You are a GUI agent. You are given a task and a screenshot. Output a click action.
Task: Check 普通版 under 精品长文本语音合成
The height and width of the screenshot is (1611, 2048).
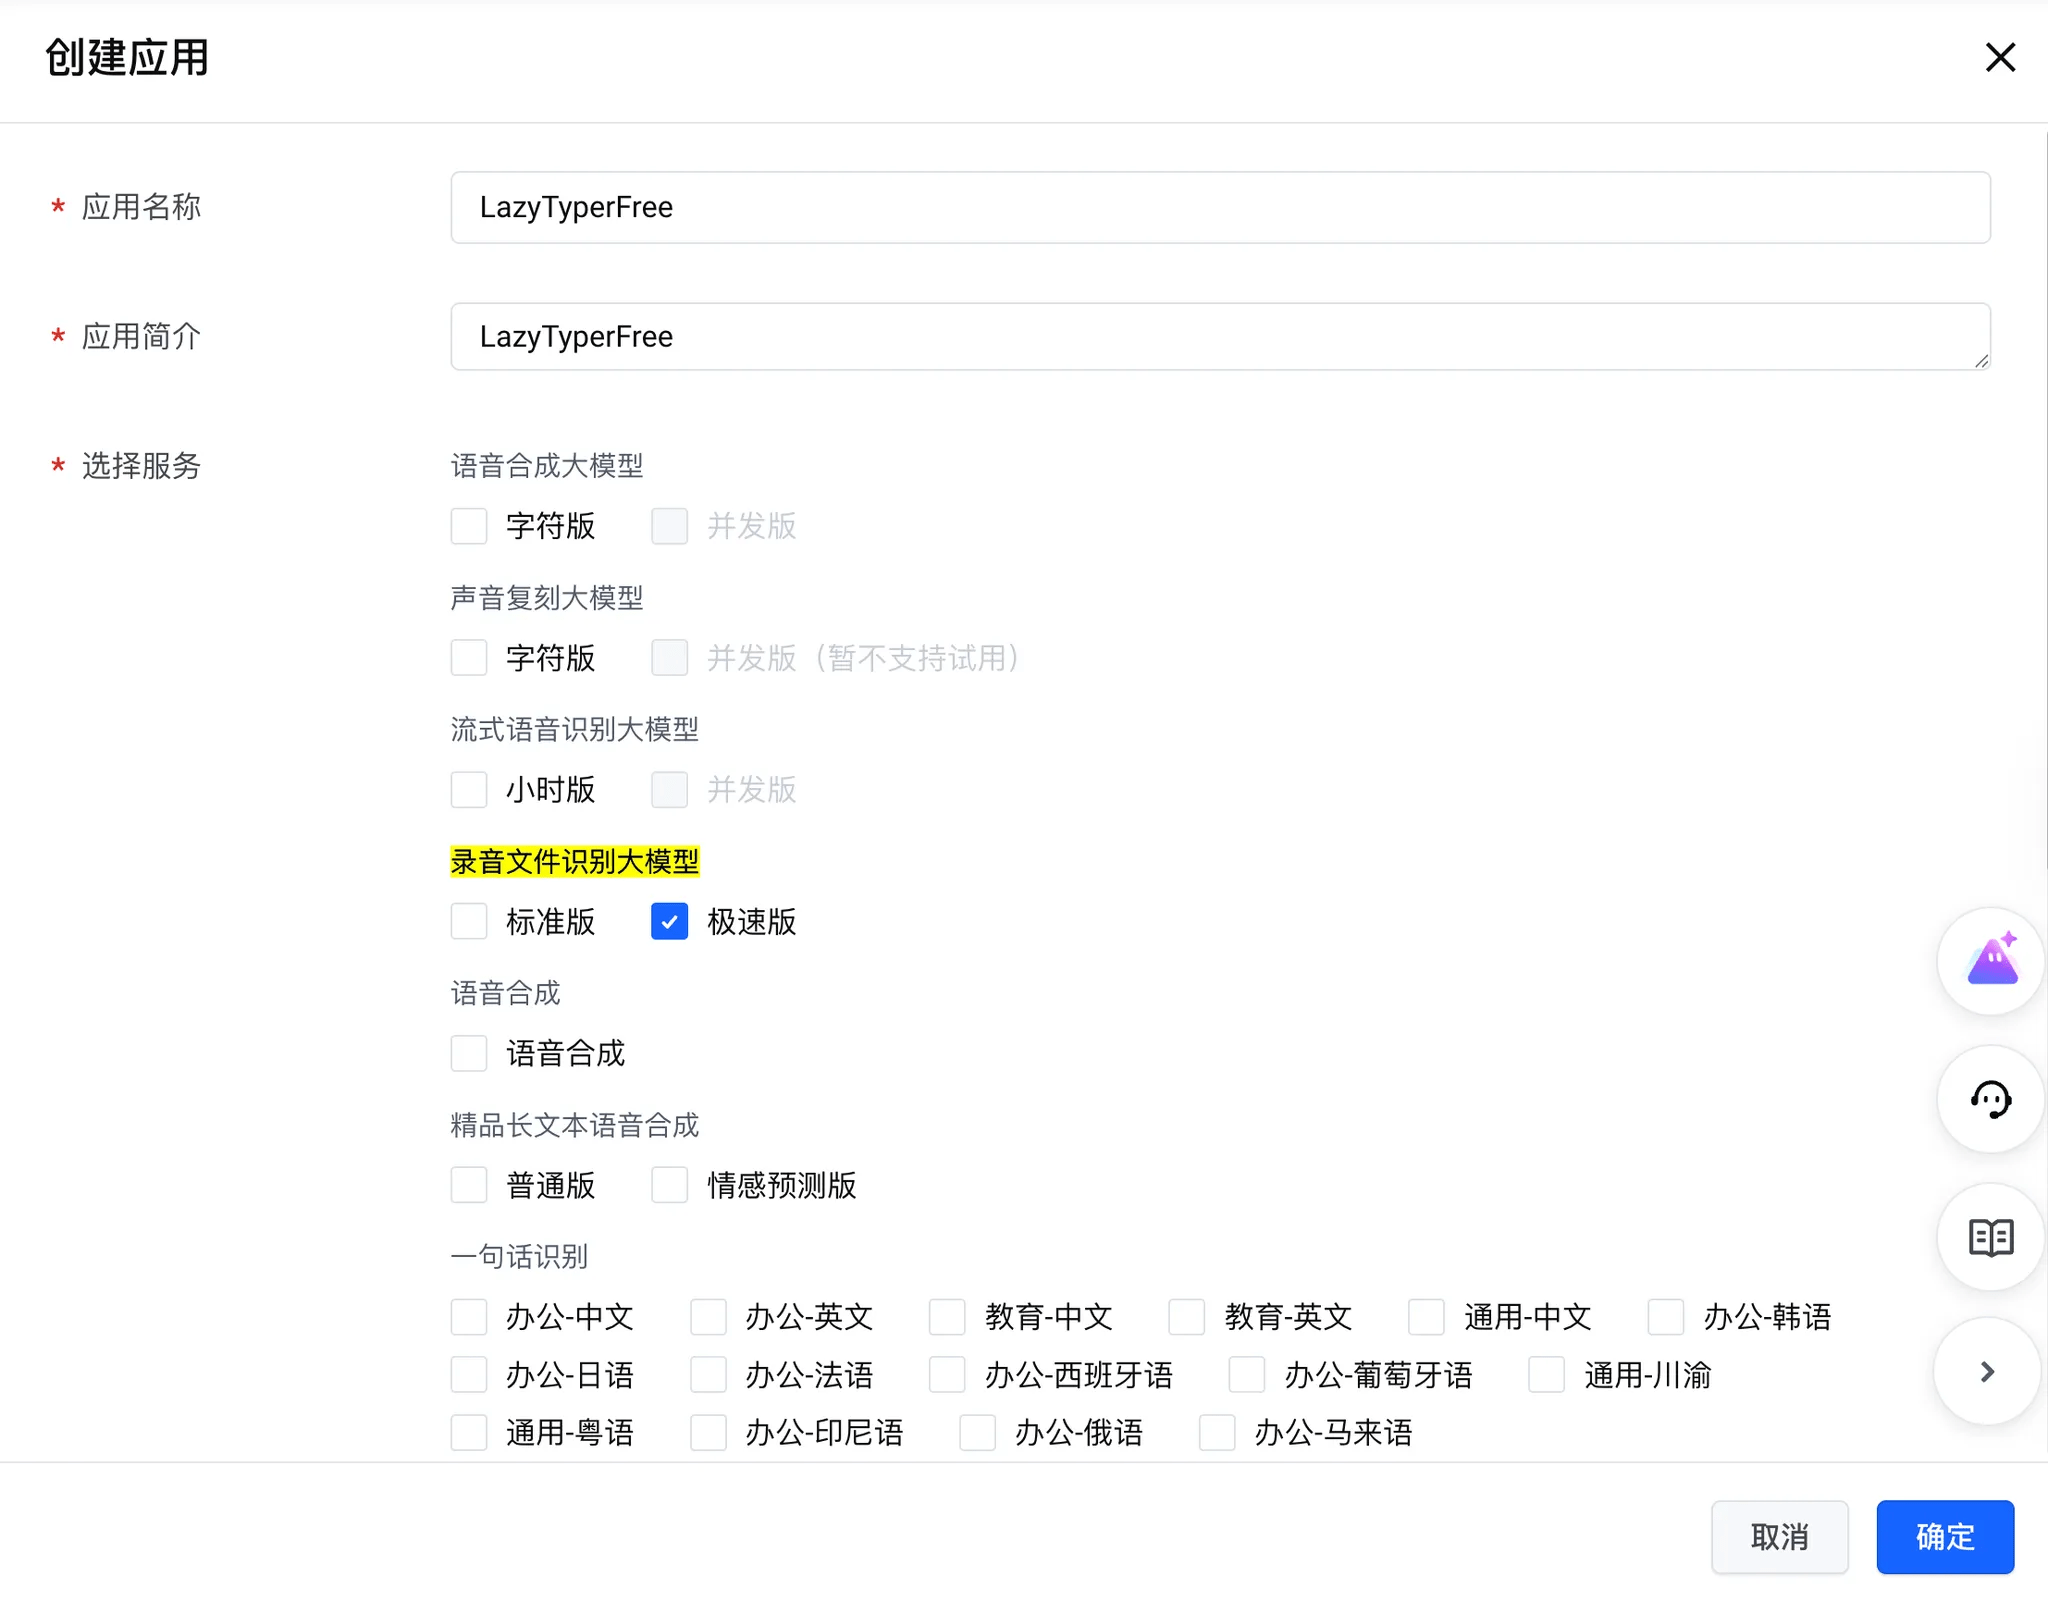pyautogui.click(x=469, y=1184)
